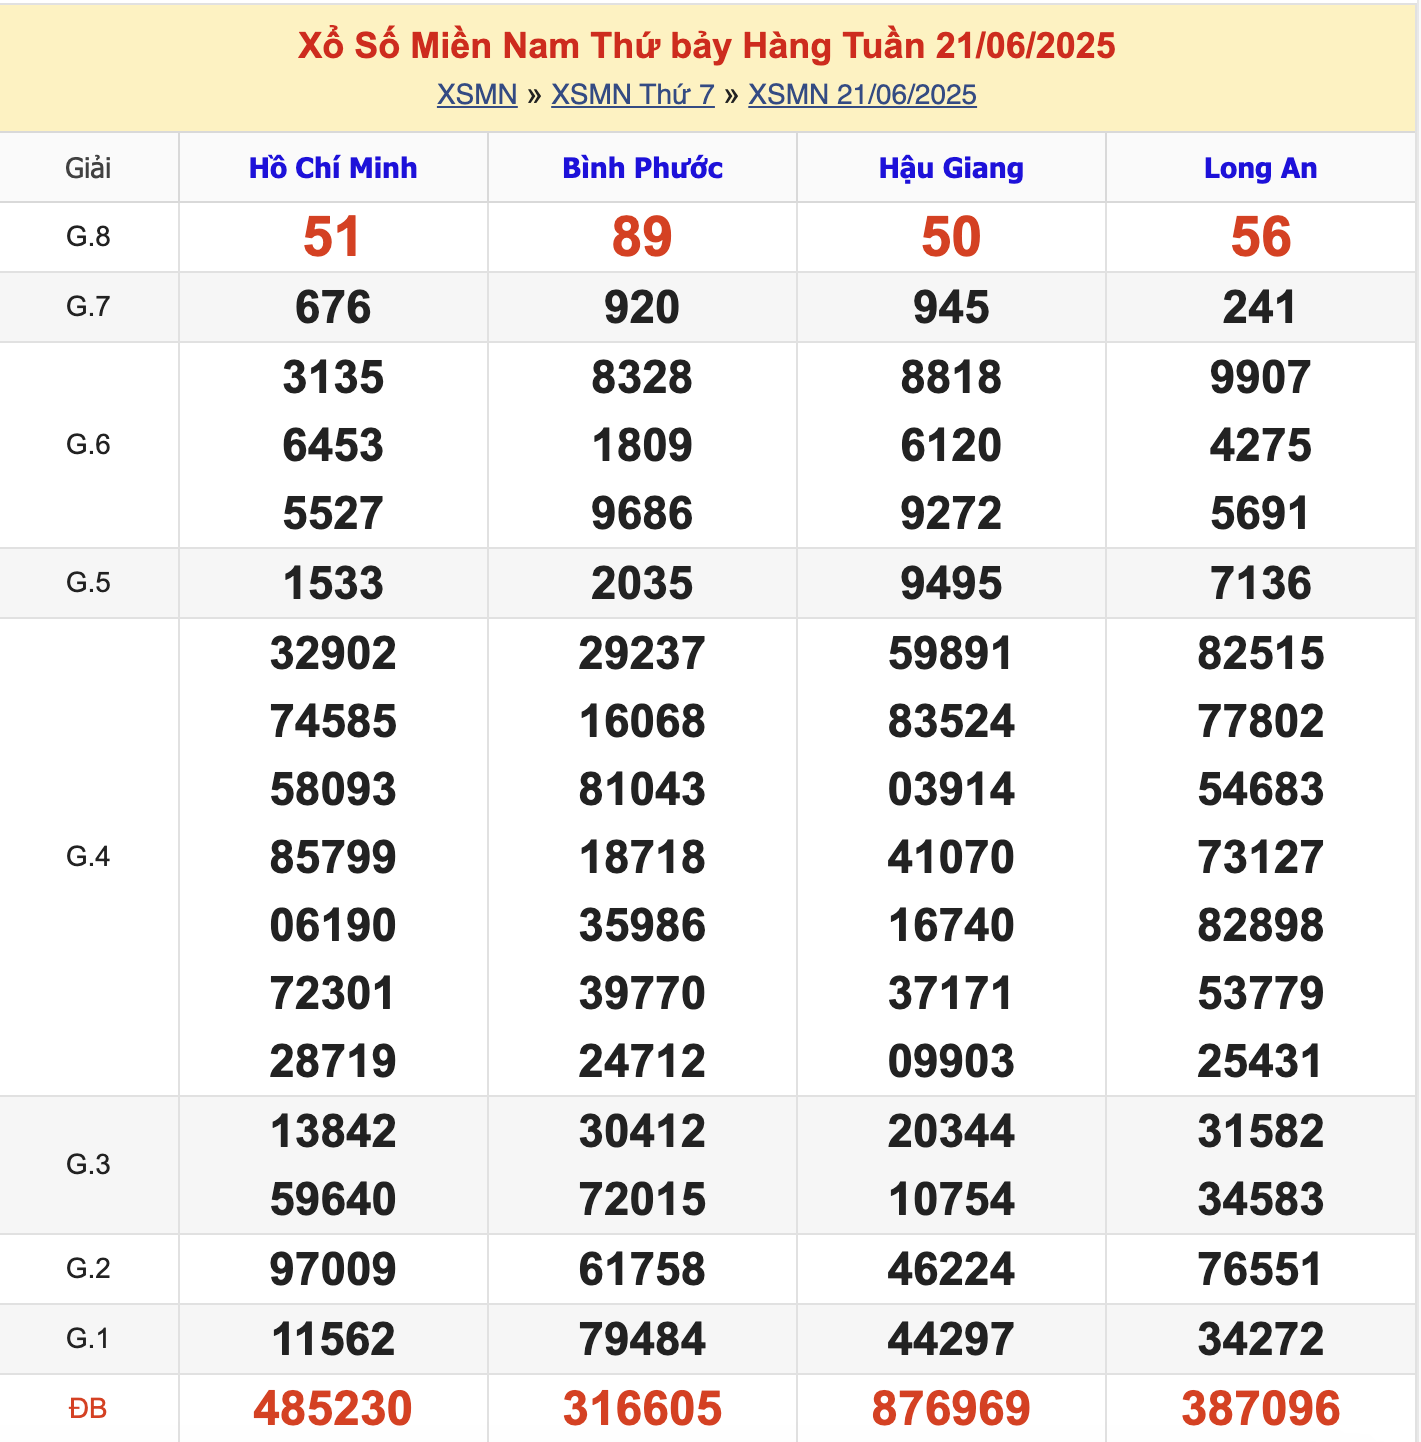Select ĐB special prize 316605
This screenshot has width=1421, height=1442.
tap(642, 1409)
